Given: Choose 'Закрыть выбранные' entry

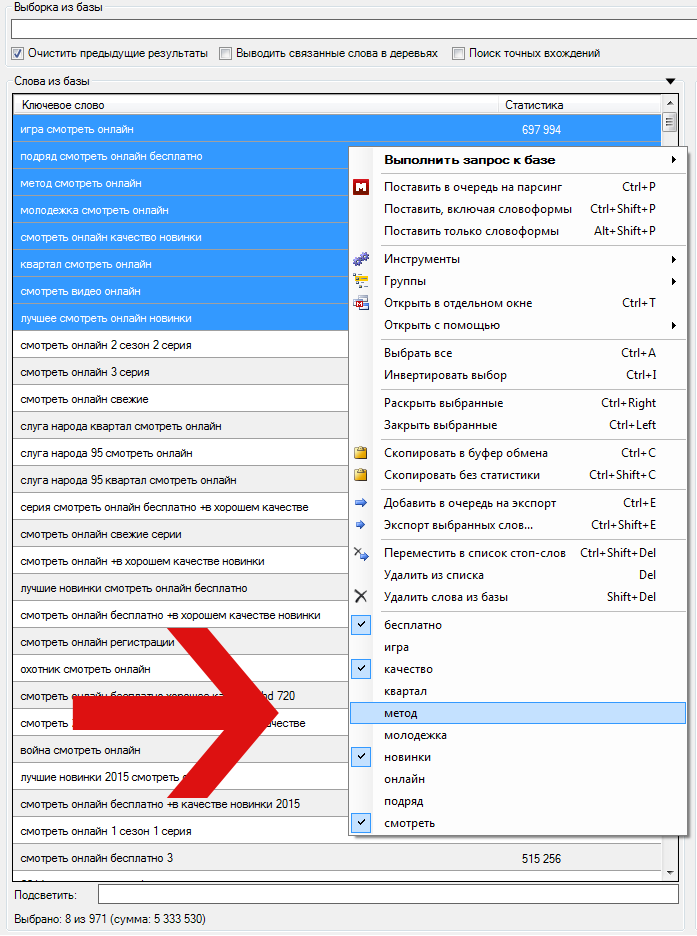Looking at the screenshot, I should click(517, 425).
